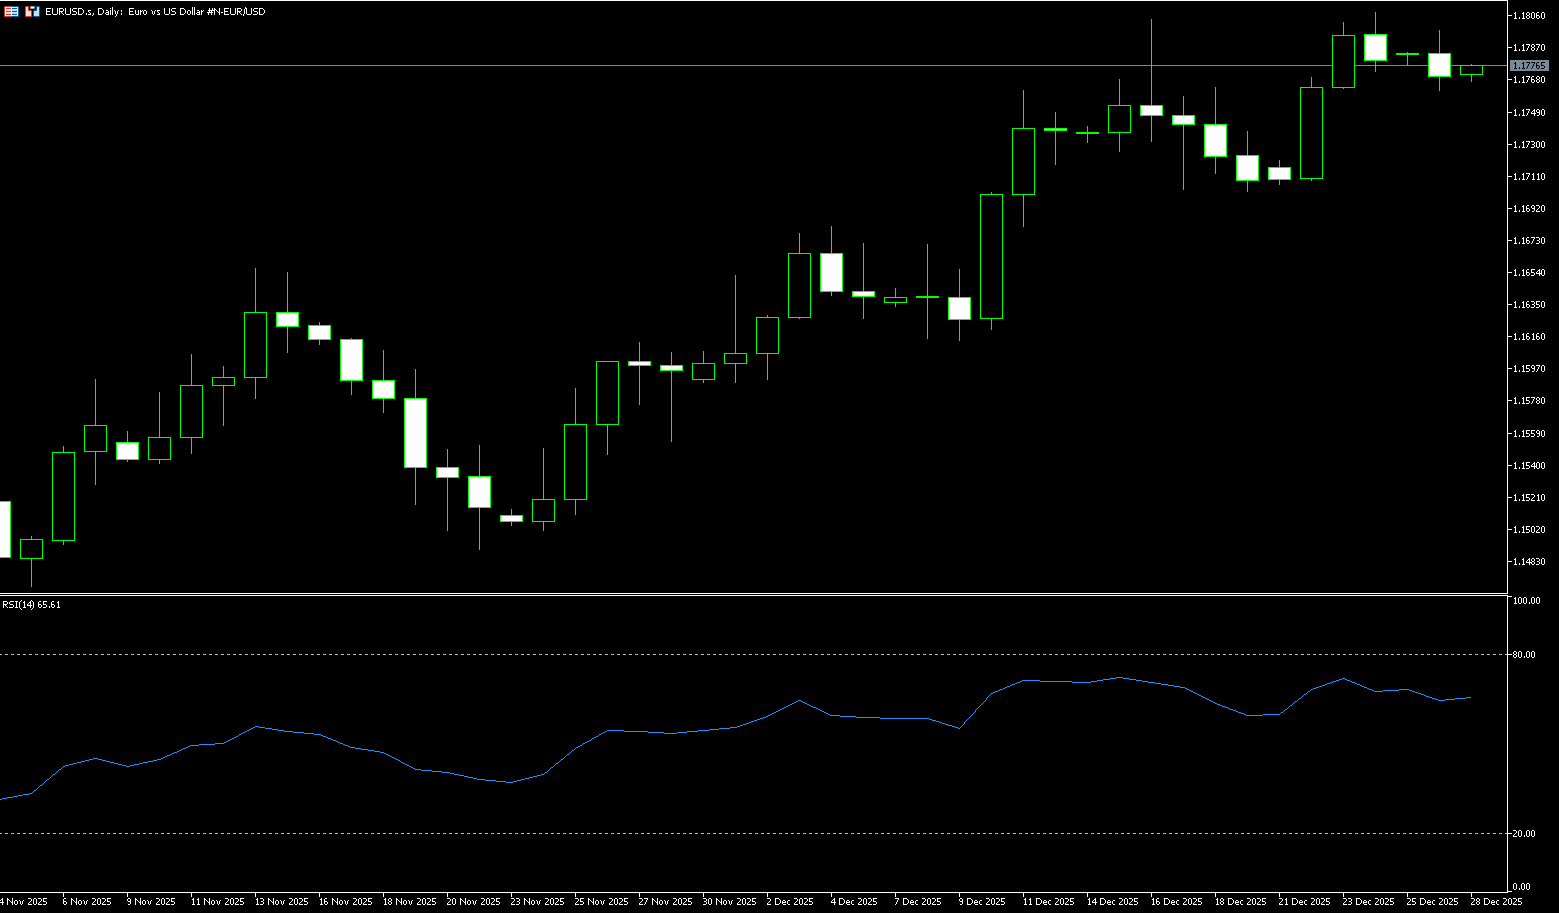The height and width of the screenshot is (913, 1559).
Task: Click the 1.16350 price scale label
Action: pyautogui.click(x=1530, y=305)
